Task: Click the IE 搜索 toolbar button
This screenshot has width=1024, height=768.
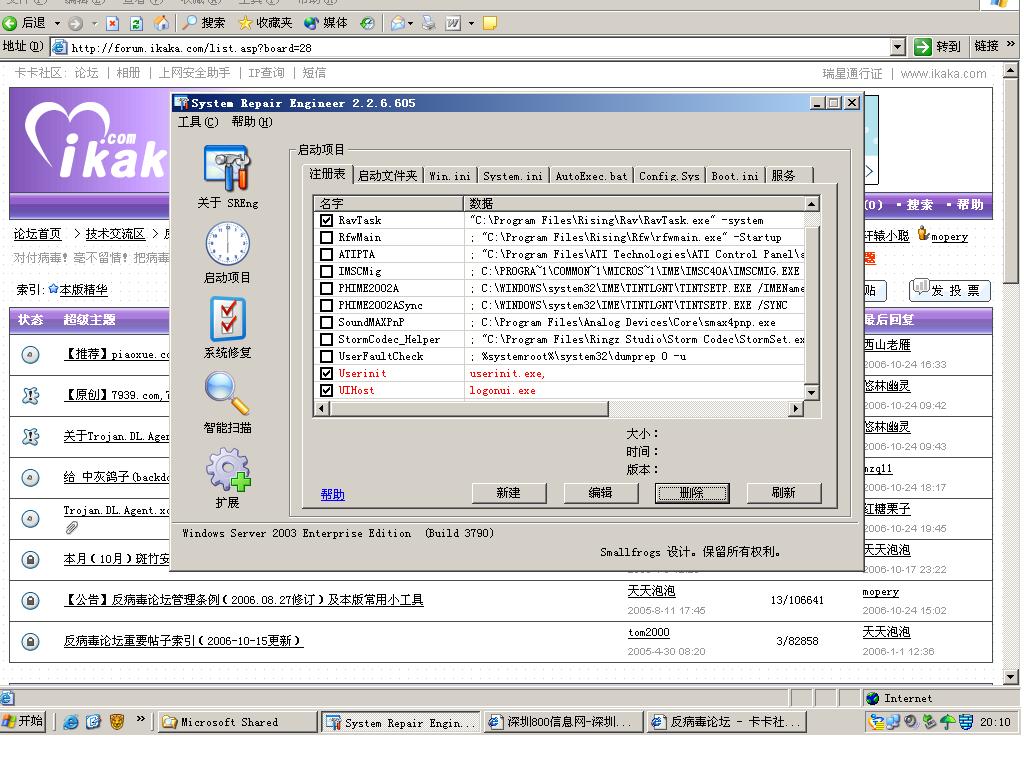Action: click(203, 23)
